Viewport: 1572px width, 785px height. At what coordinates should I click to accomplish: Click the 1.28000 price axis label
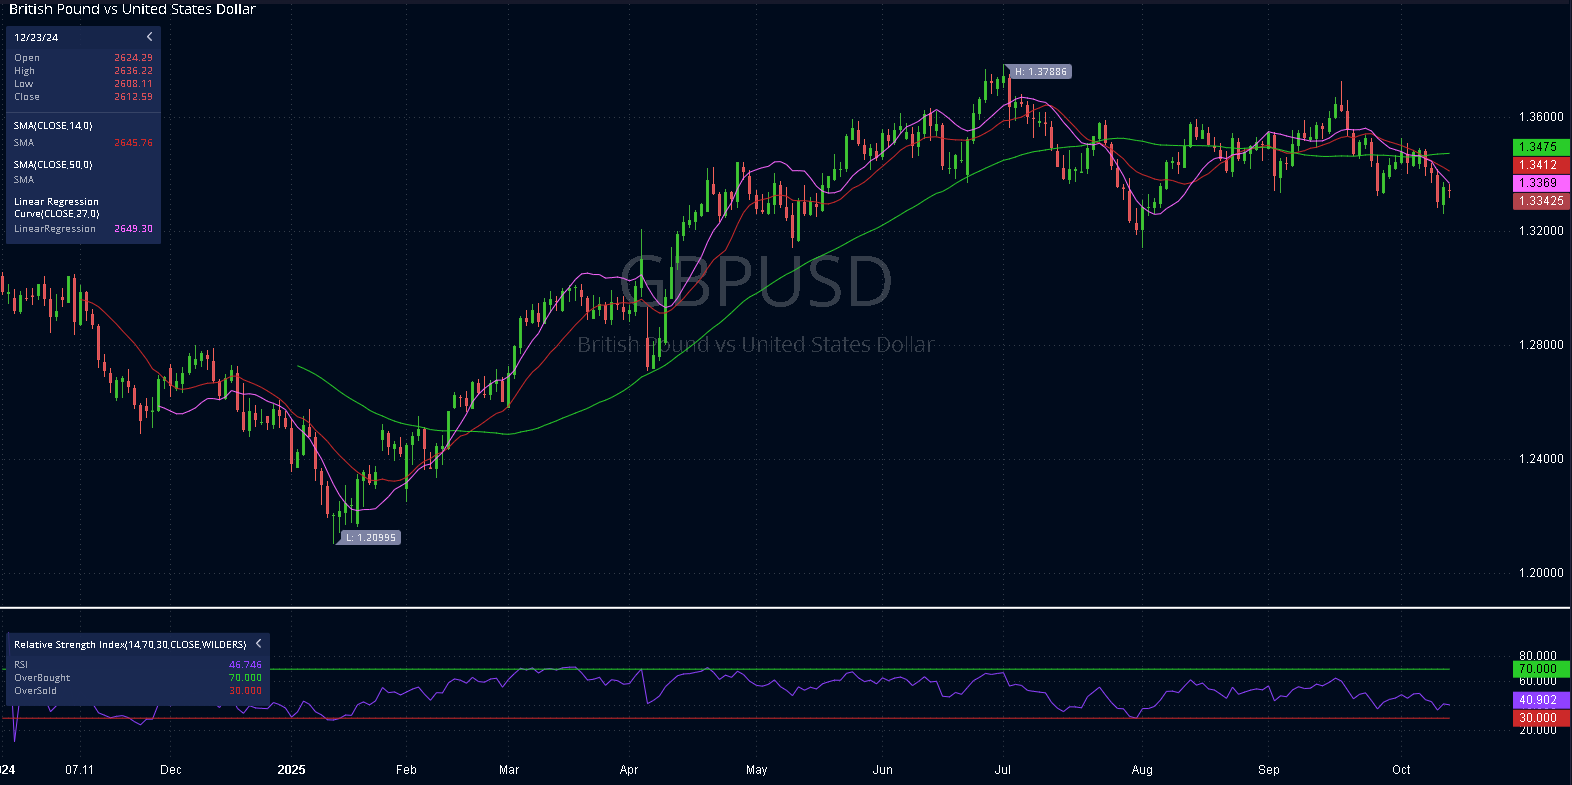click(x=1540, y=345)
